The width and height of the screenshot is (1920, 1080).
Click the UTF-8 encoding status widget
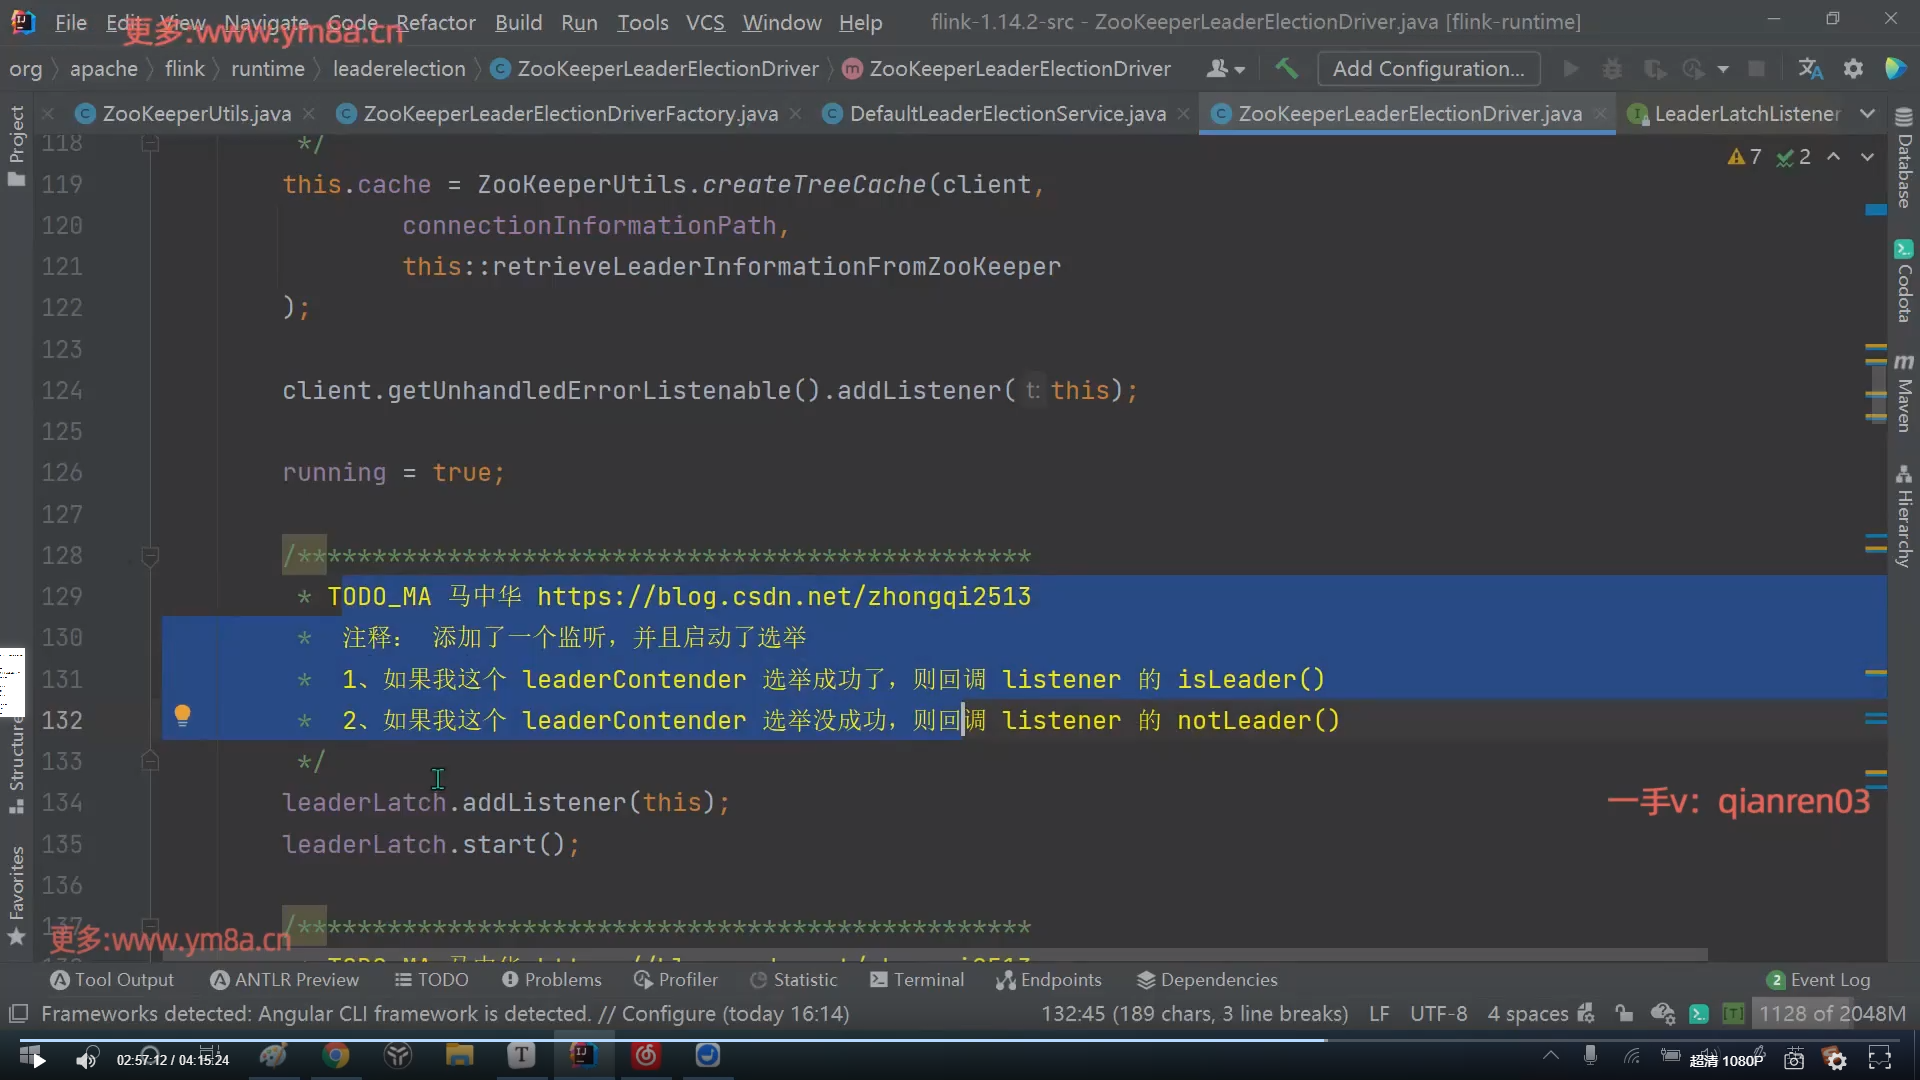pyautogui.click(x=1438, y=1014)
